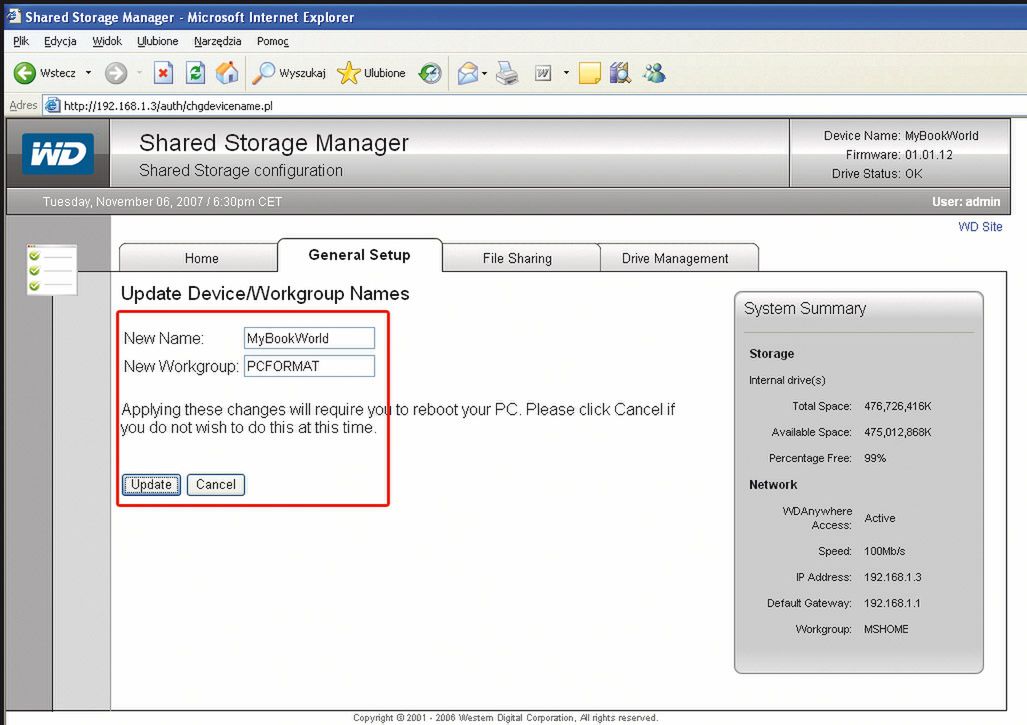The image size is (1027, 725).
Task: Open the Edit button dropdown arrow
Action: coord(566,73)
